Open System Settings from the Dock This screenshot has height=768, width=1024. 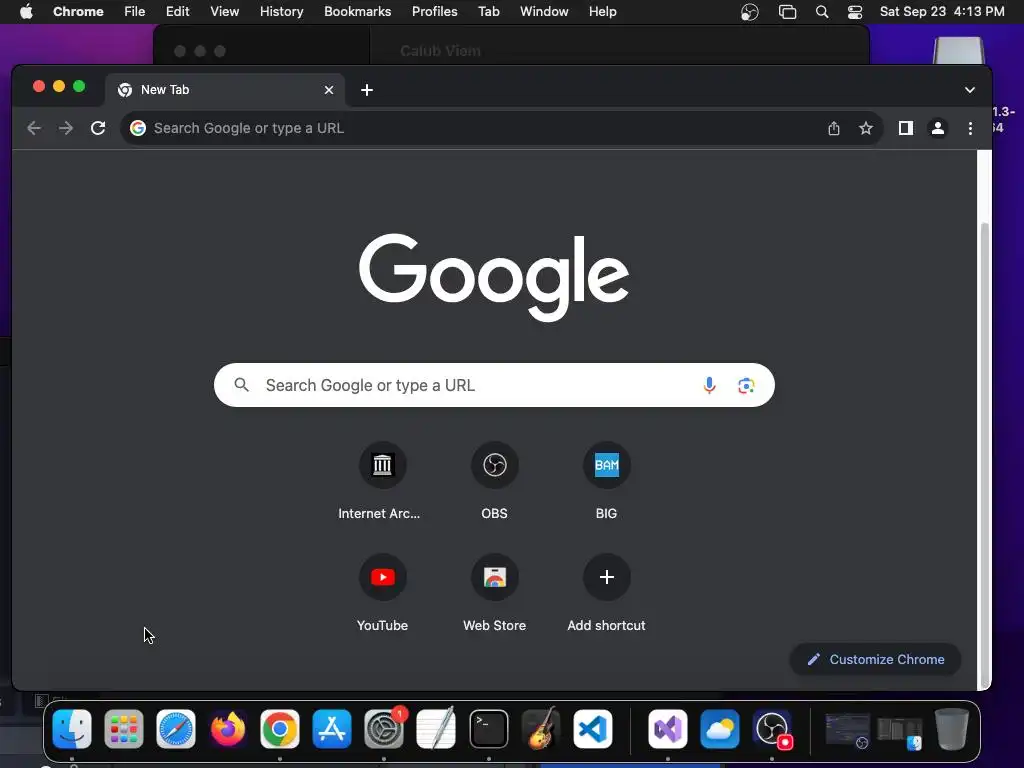pos(384,729)
